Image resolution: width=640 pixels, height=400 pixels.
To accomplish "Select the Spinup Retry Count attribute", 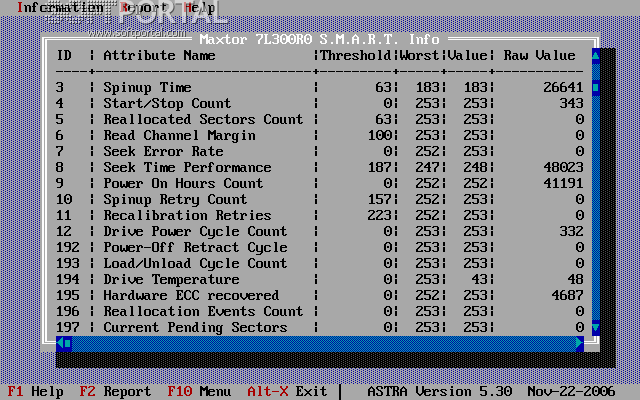I will point(175,199).
